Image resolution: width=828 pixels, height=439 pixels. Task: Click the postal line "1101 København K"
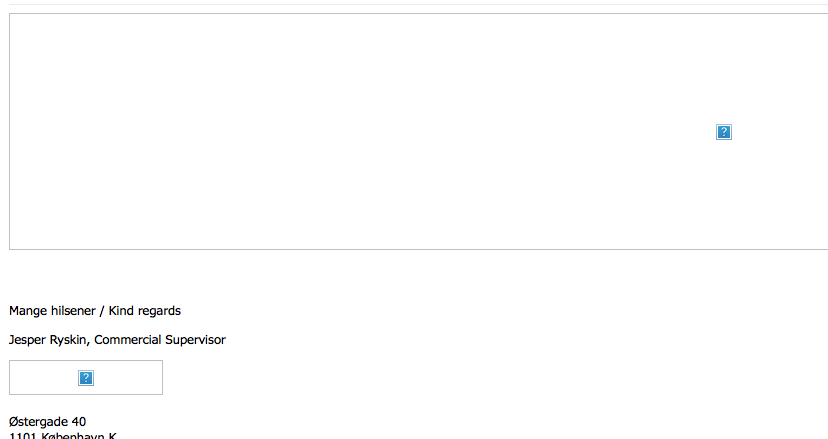click(63, 436)
